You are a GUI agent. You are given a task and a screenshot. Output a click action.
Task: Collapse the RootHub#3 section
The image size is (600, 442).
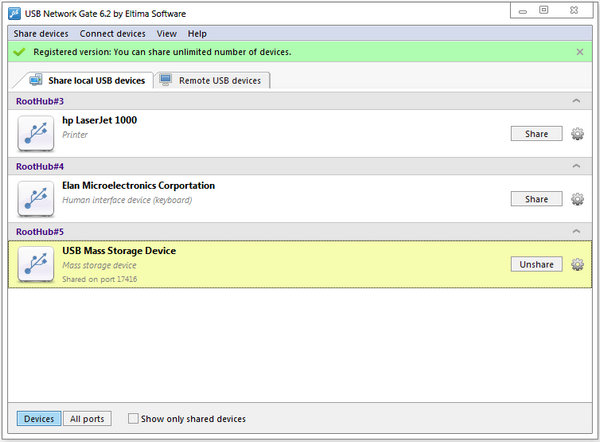coord(575,101)
